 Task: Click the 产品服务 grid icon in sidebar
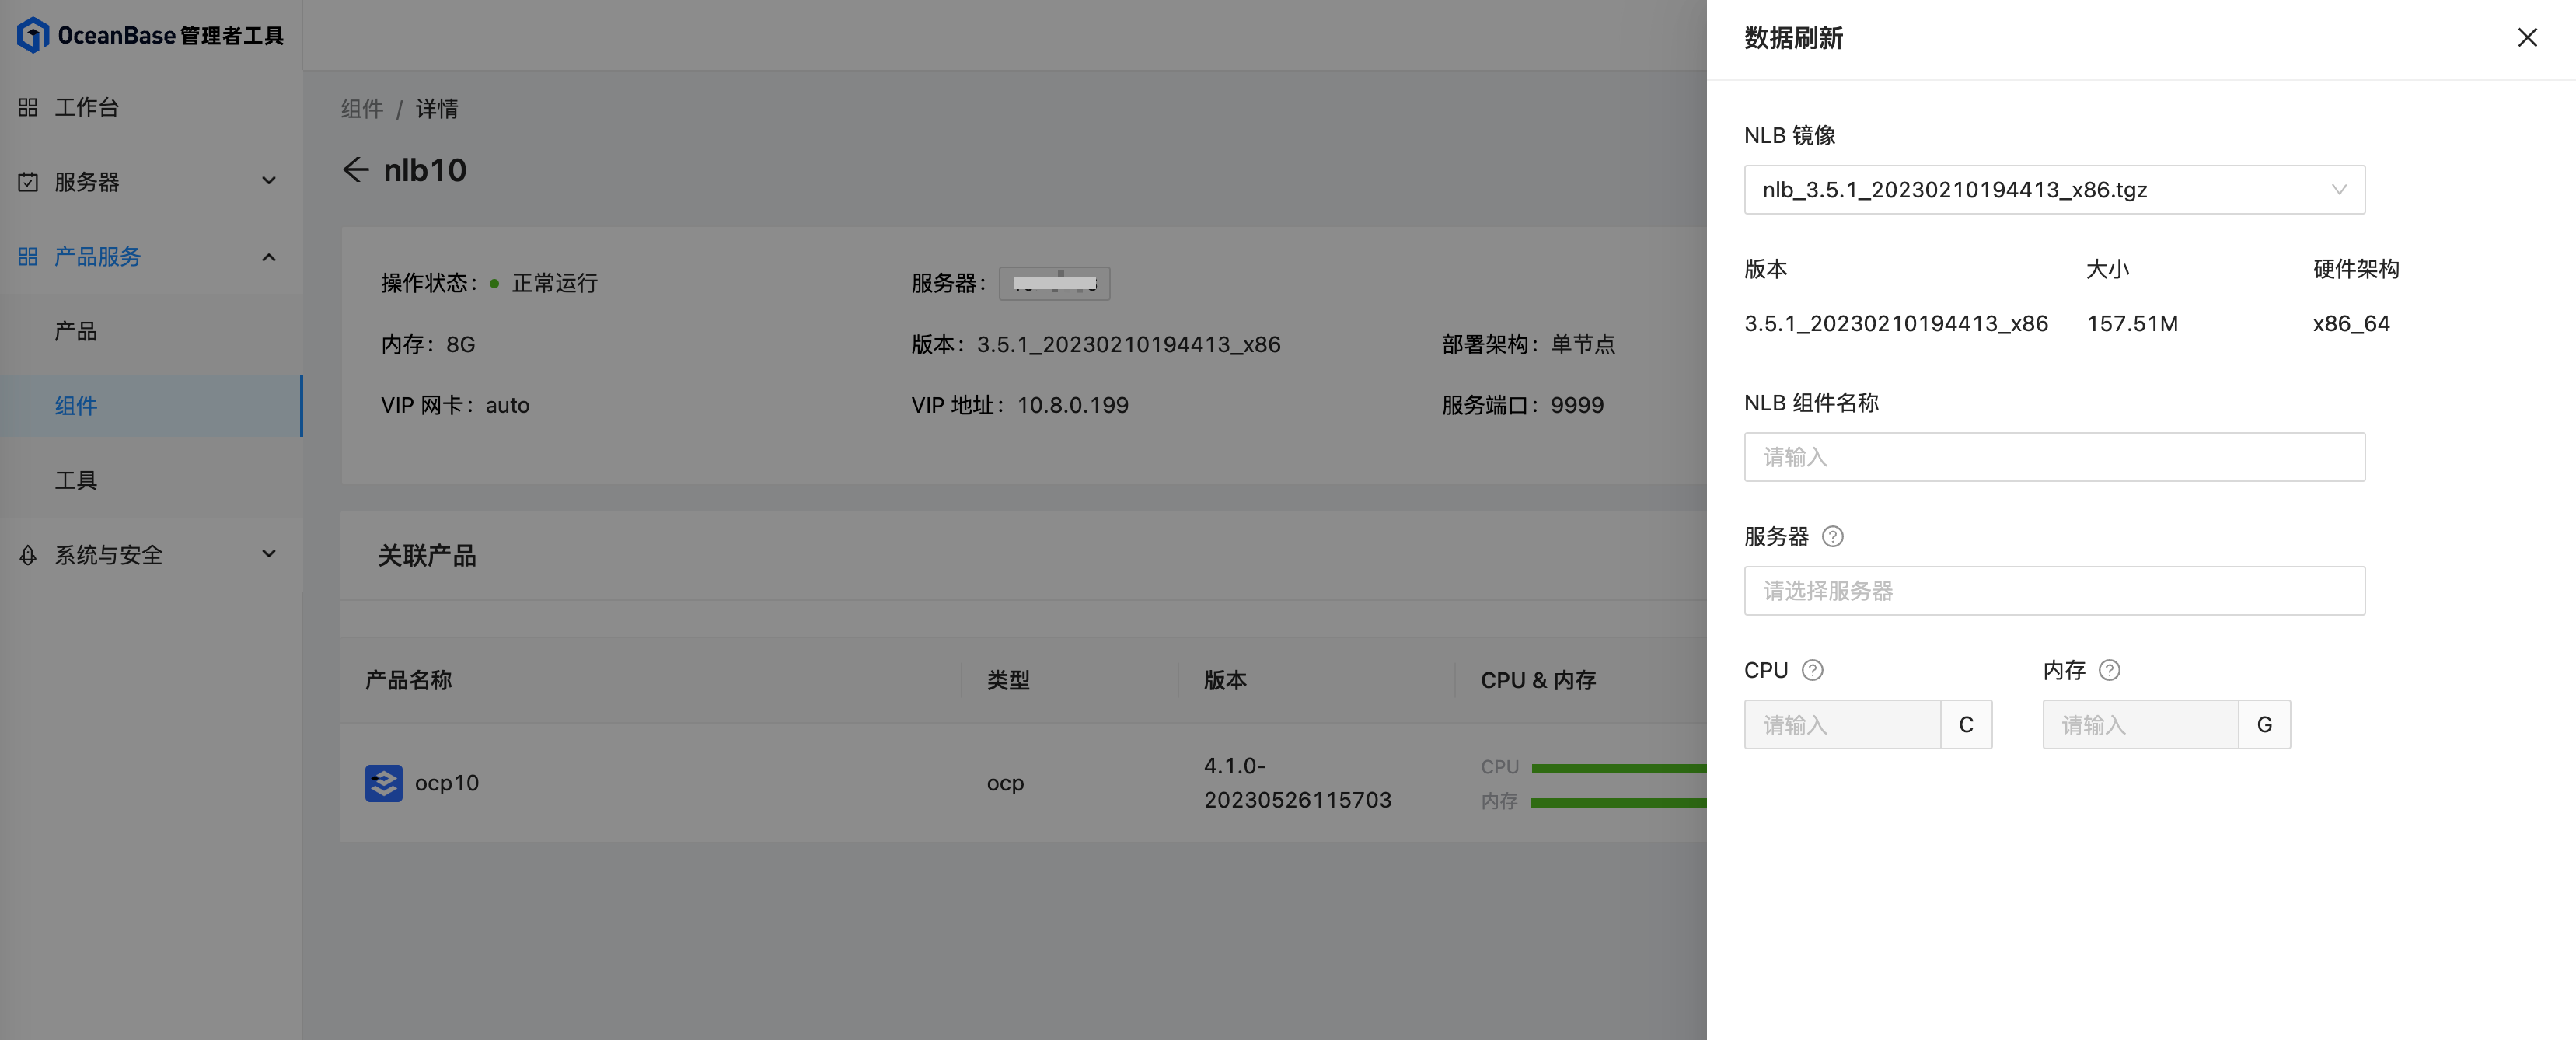(27, 257)
